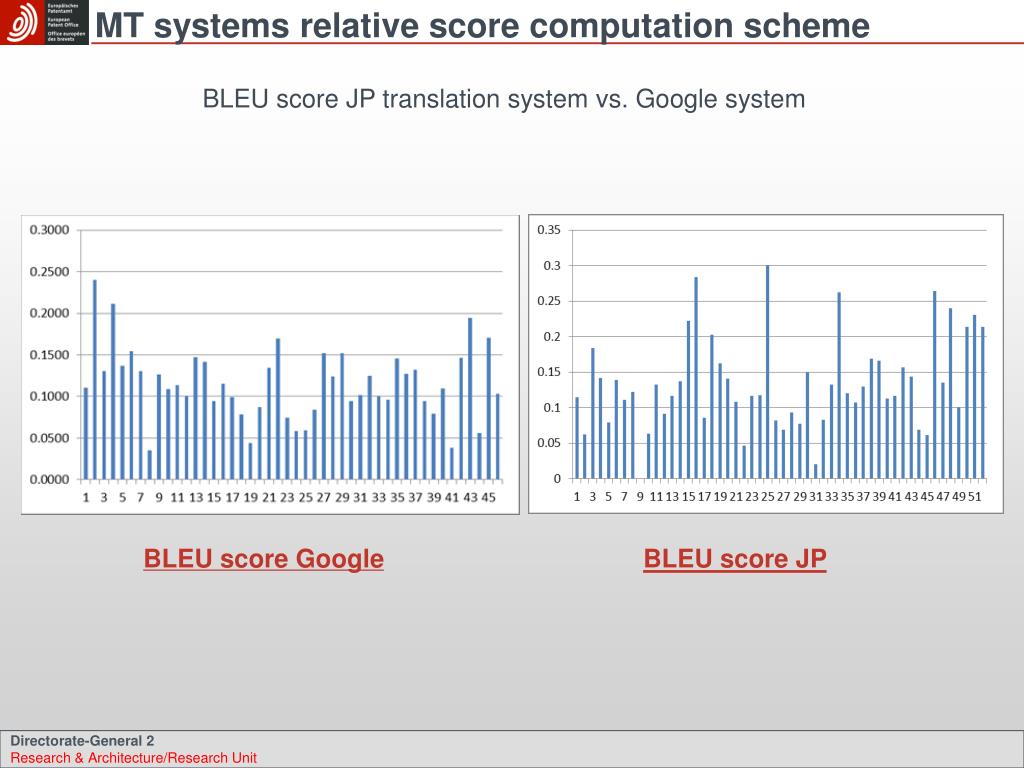Select the Directorate-General 2 footer text
The image size is (1024, 768).
pyautogui.click(x=82, y=741)
